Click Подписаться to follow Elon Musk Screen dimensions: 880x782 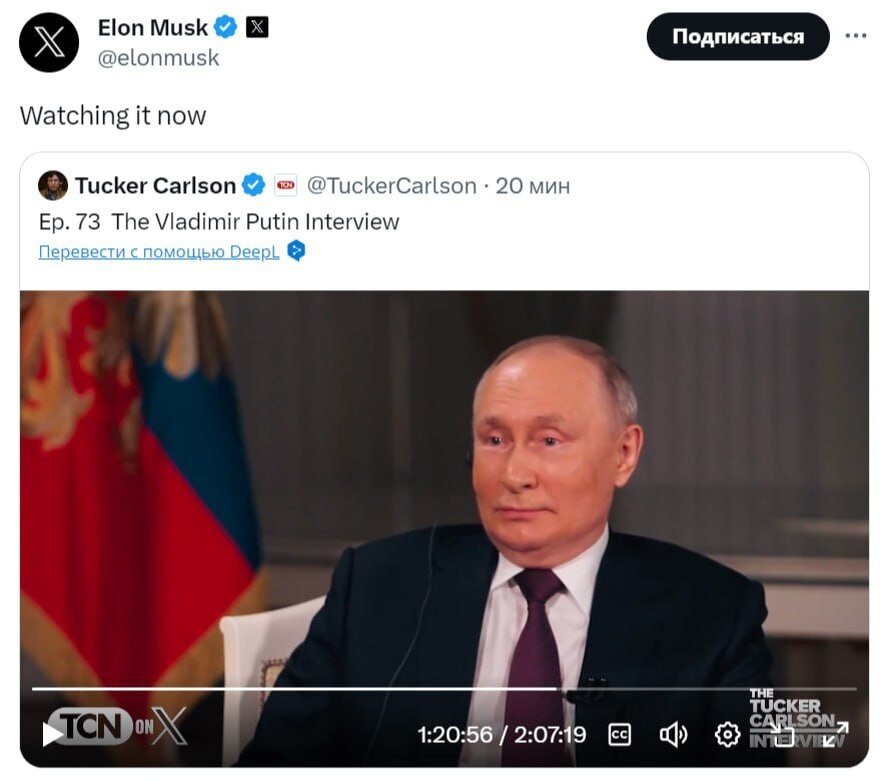[738, 38]
